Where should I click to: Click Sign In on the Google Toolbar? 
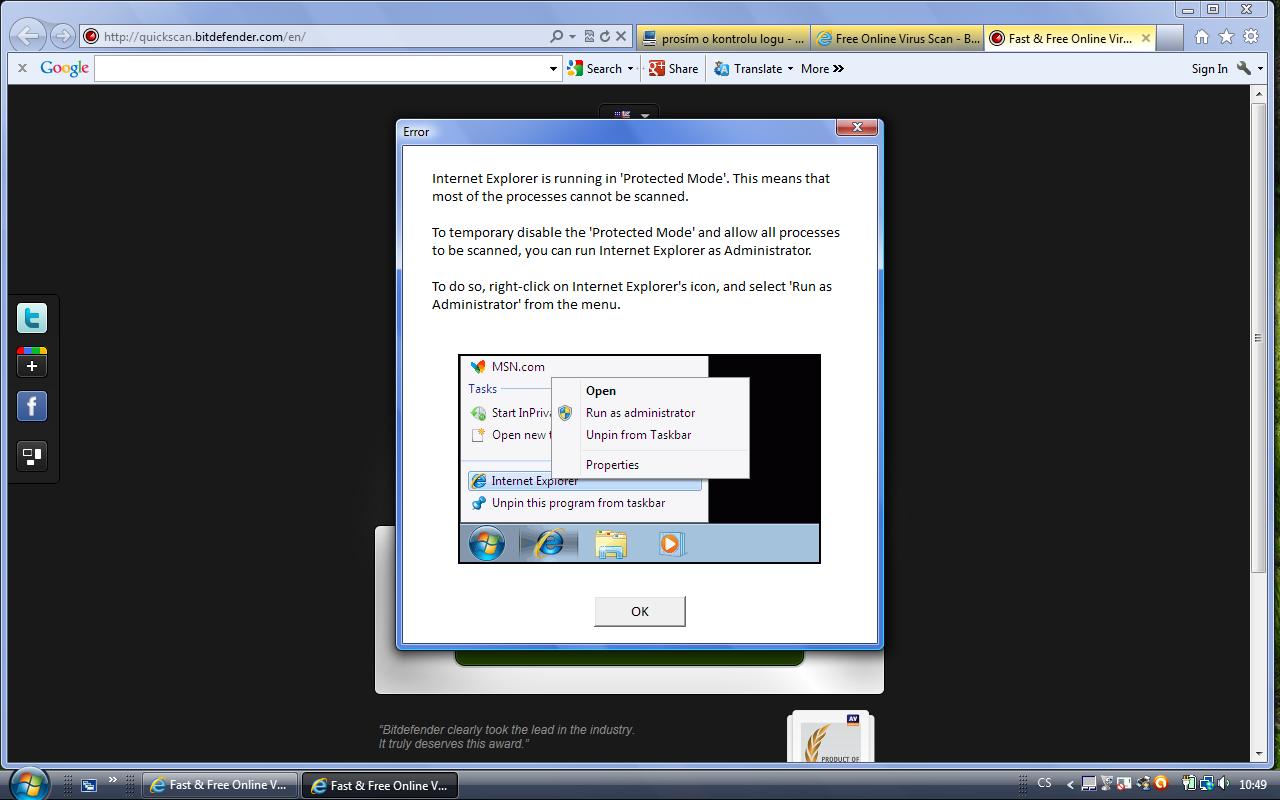pyautogui.click(x=1209, y=68)
